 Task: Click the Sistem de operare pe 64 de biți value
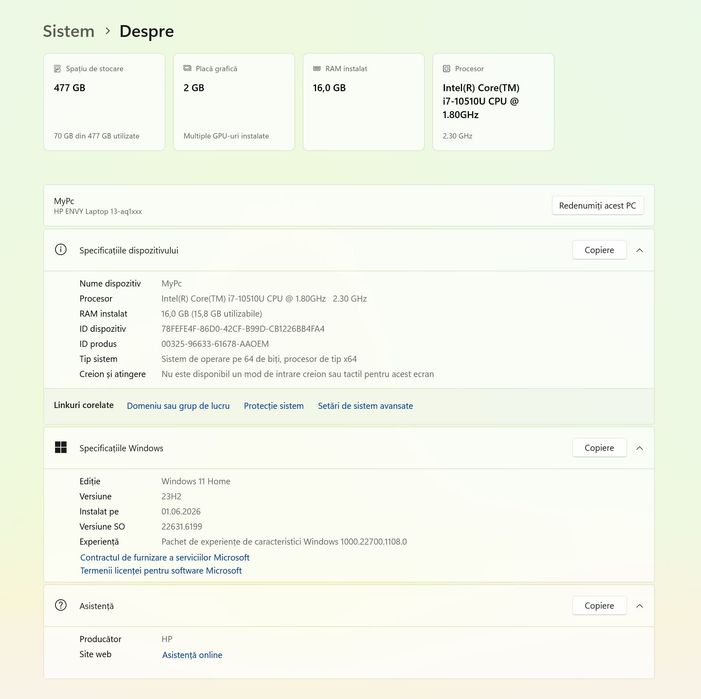point(259,359)
